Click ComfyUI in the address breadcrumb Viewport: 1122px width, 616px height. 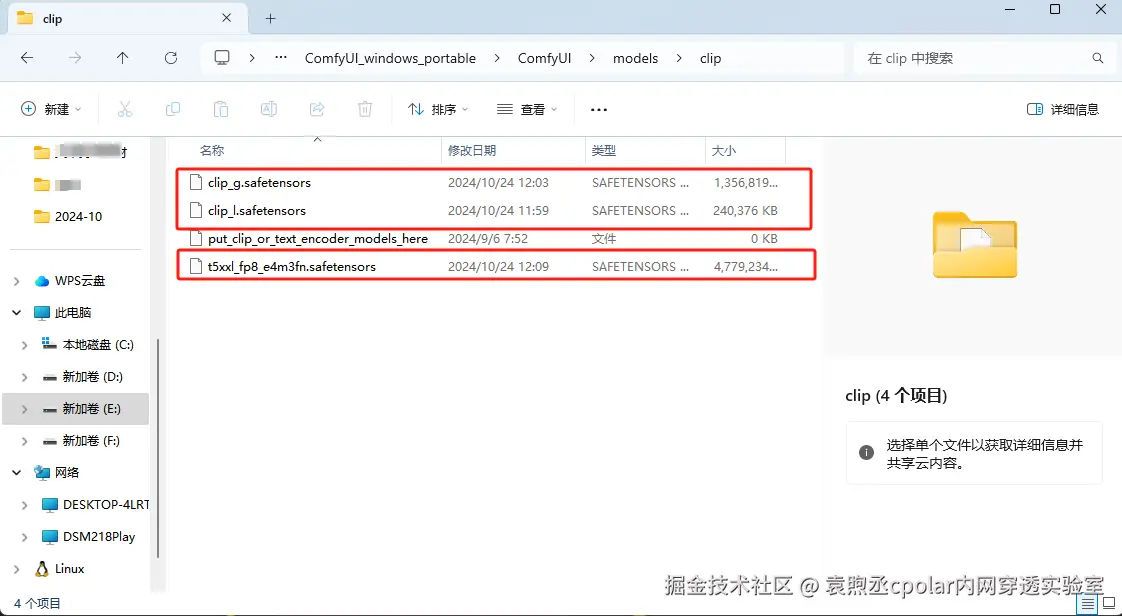point(545,59)
